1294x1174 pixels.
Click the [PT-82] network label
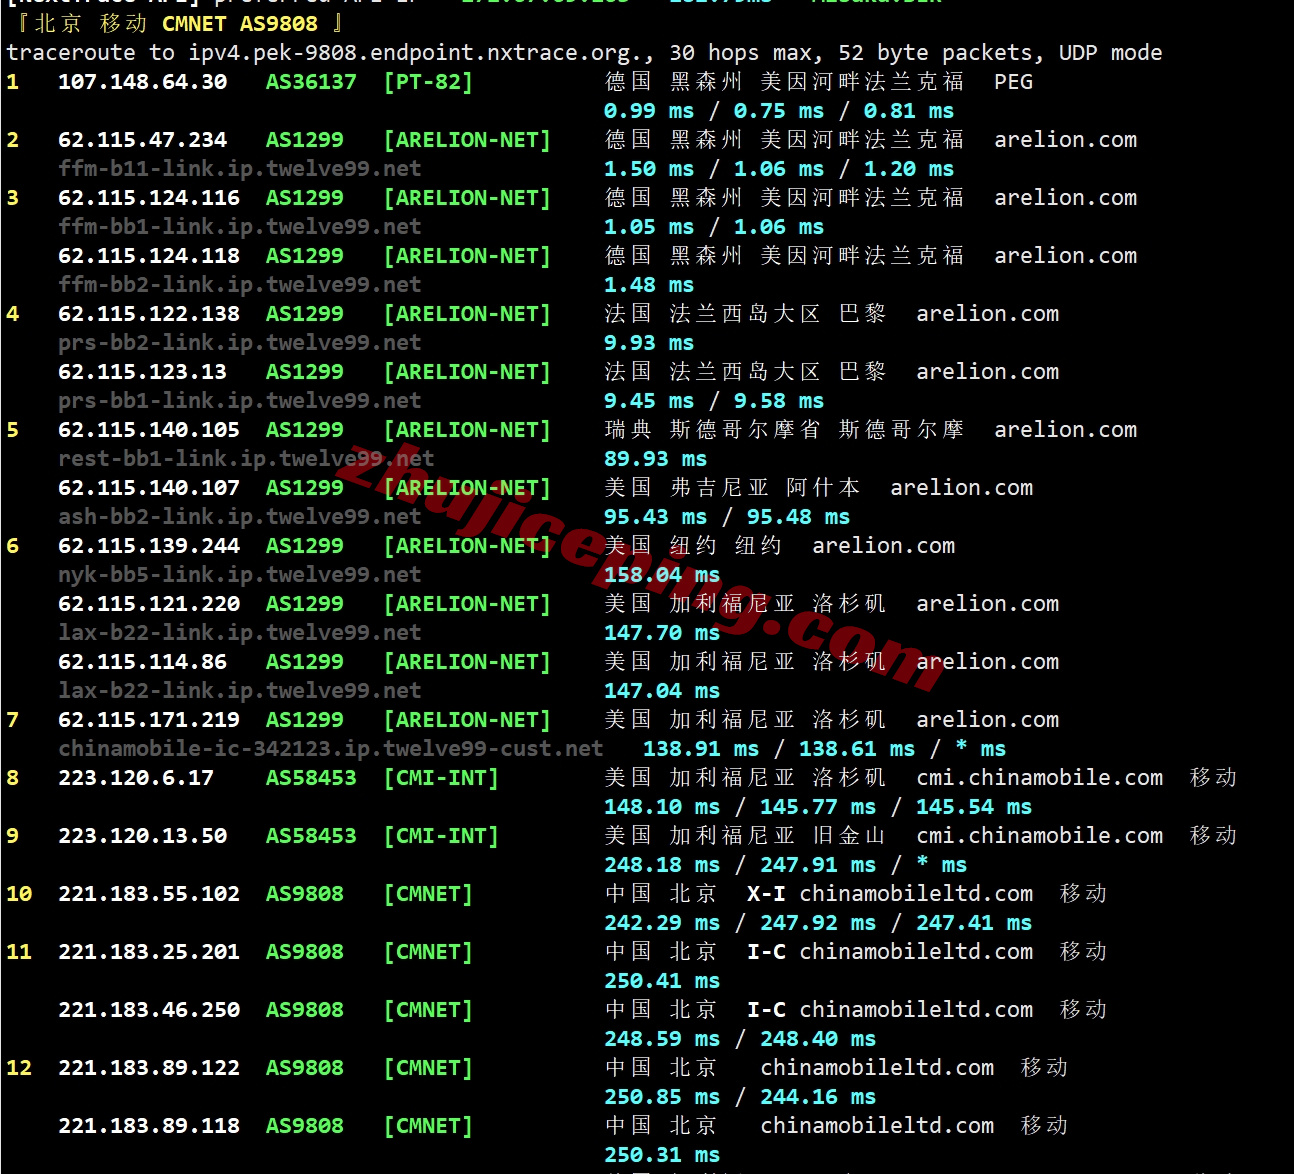point(428,82)
